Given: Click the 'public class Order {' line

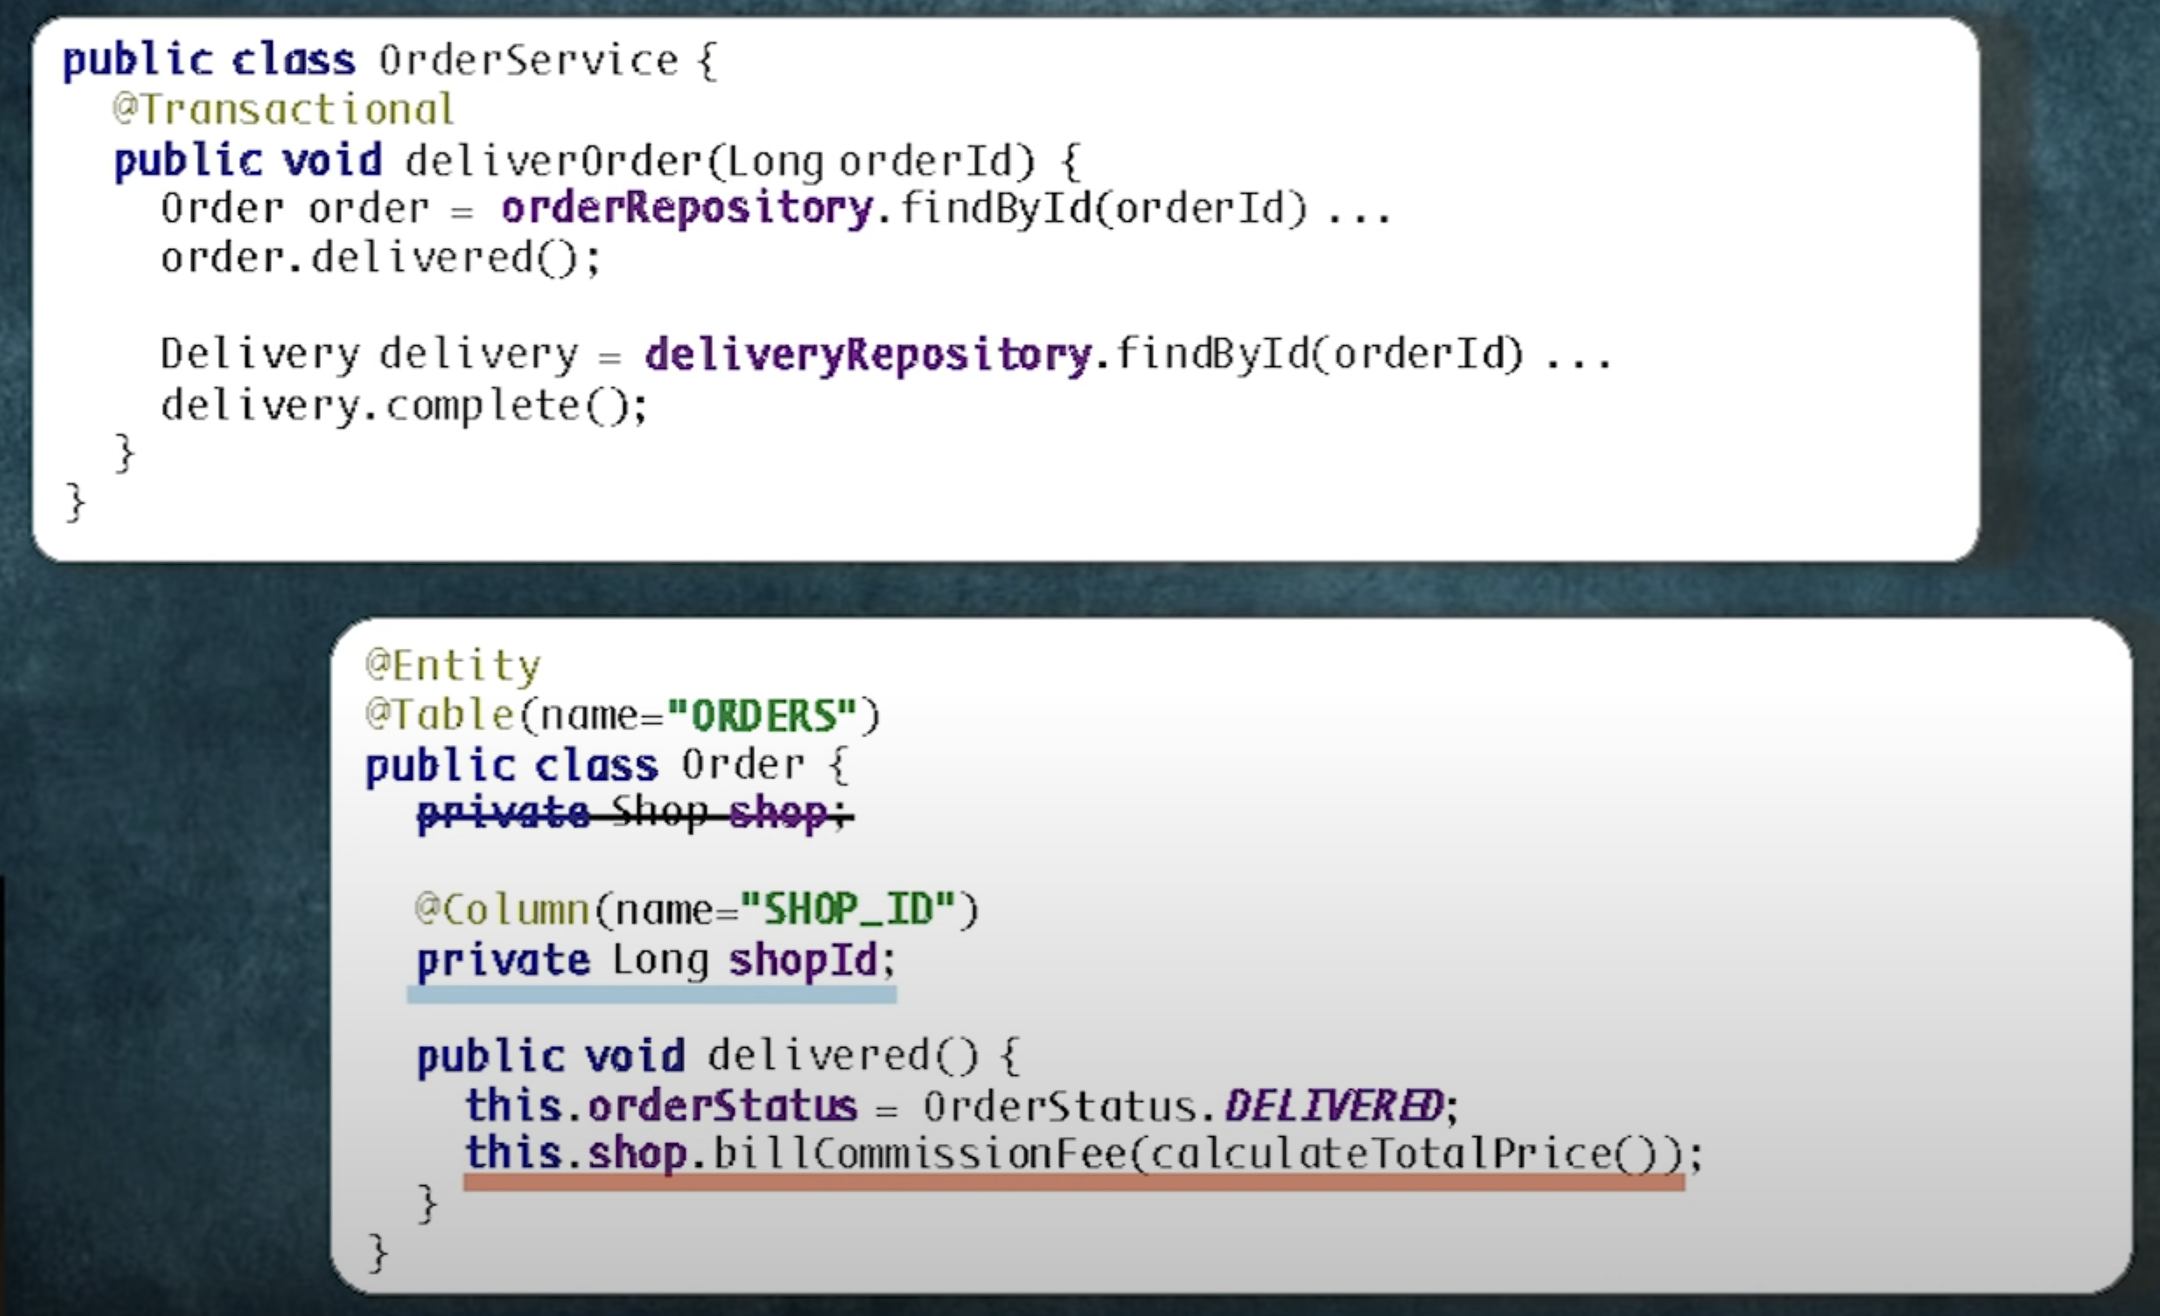Looking at the screenshot, I should (x=607, y=765).
